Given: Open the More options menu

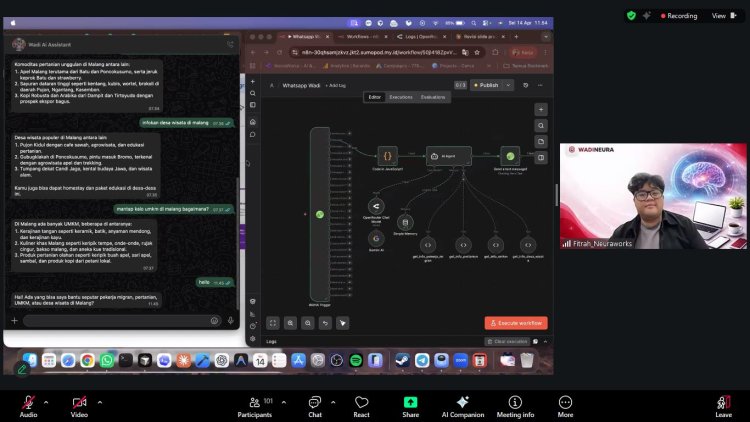Looking at the screenshot, I should point(565,403).
